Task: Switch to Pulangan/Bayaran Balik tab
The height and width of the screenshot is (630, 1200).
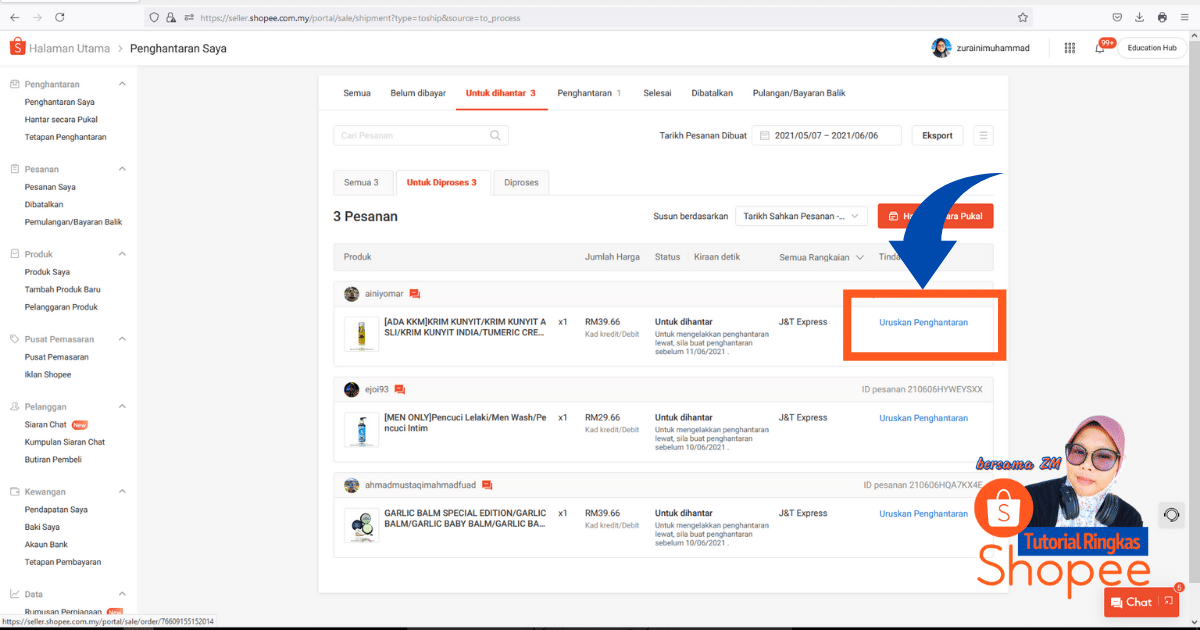Action: pos(799,93)
